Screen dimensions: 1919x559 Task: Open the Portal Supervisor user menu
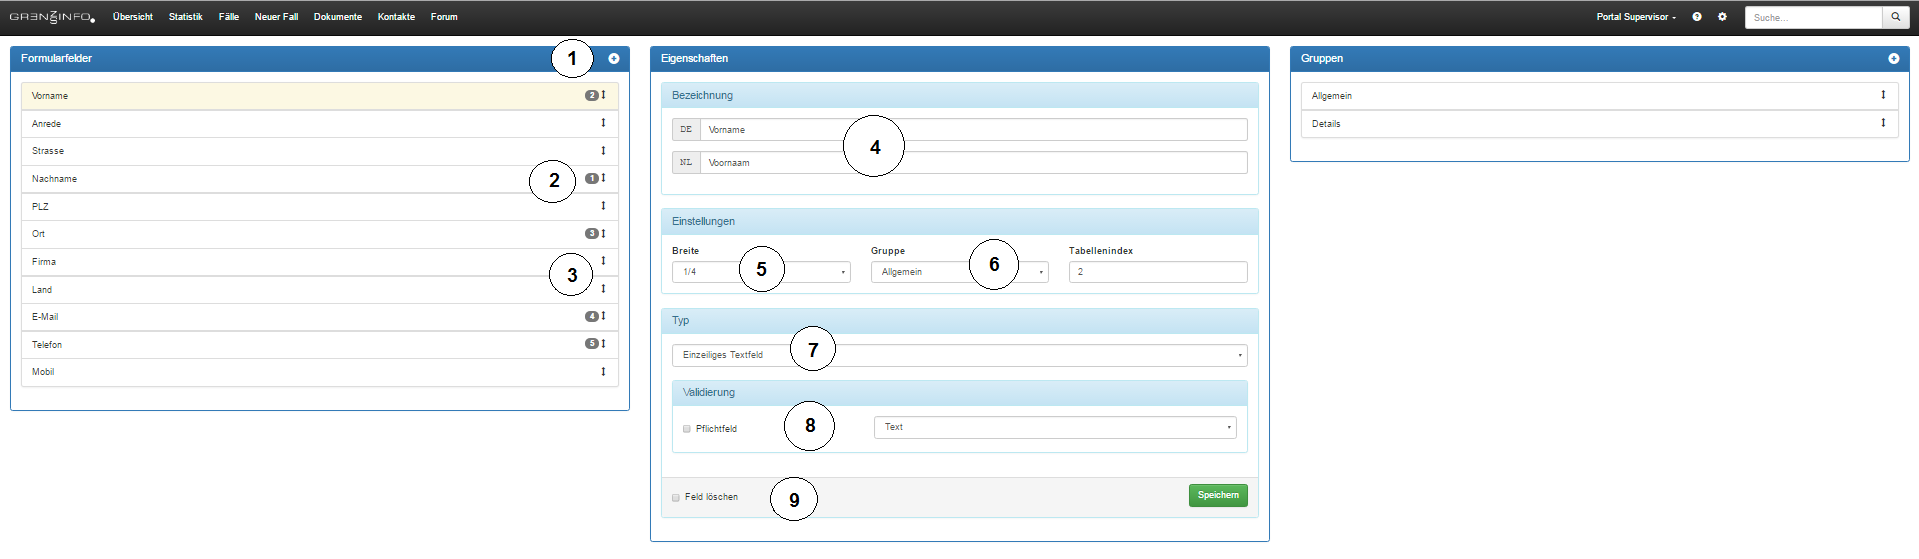coord(1635,17)
